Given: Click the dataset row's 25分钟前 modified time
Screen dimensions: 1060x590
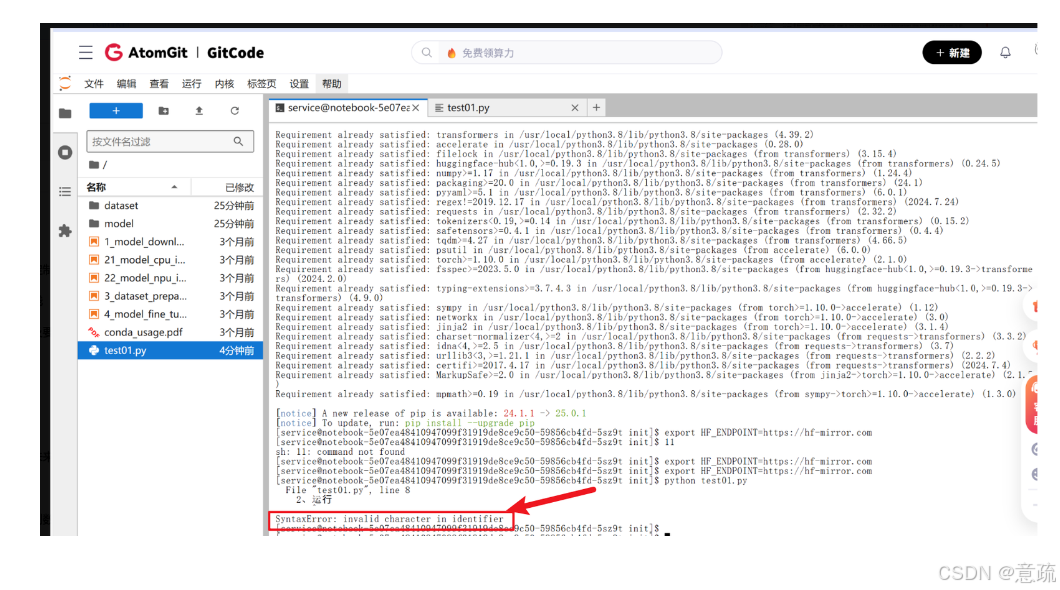Looking at the screenshot, I should tap(234, 205).
